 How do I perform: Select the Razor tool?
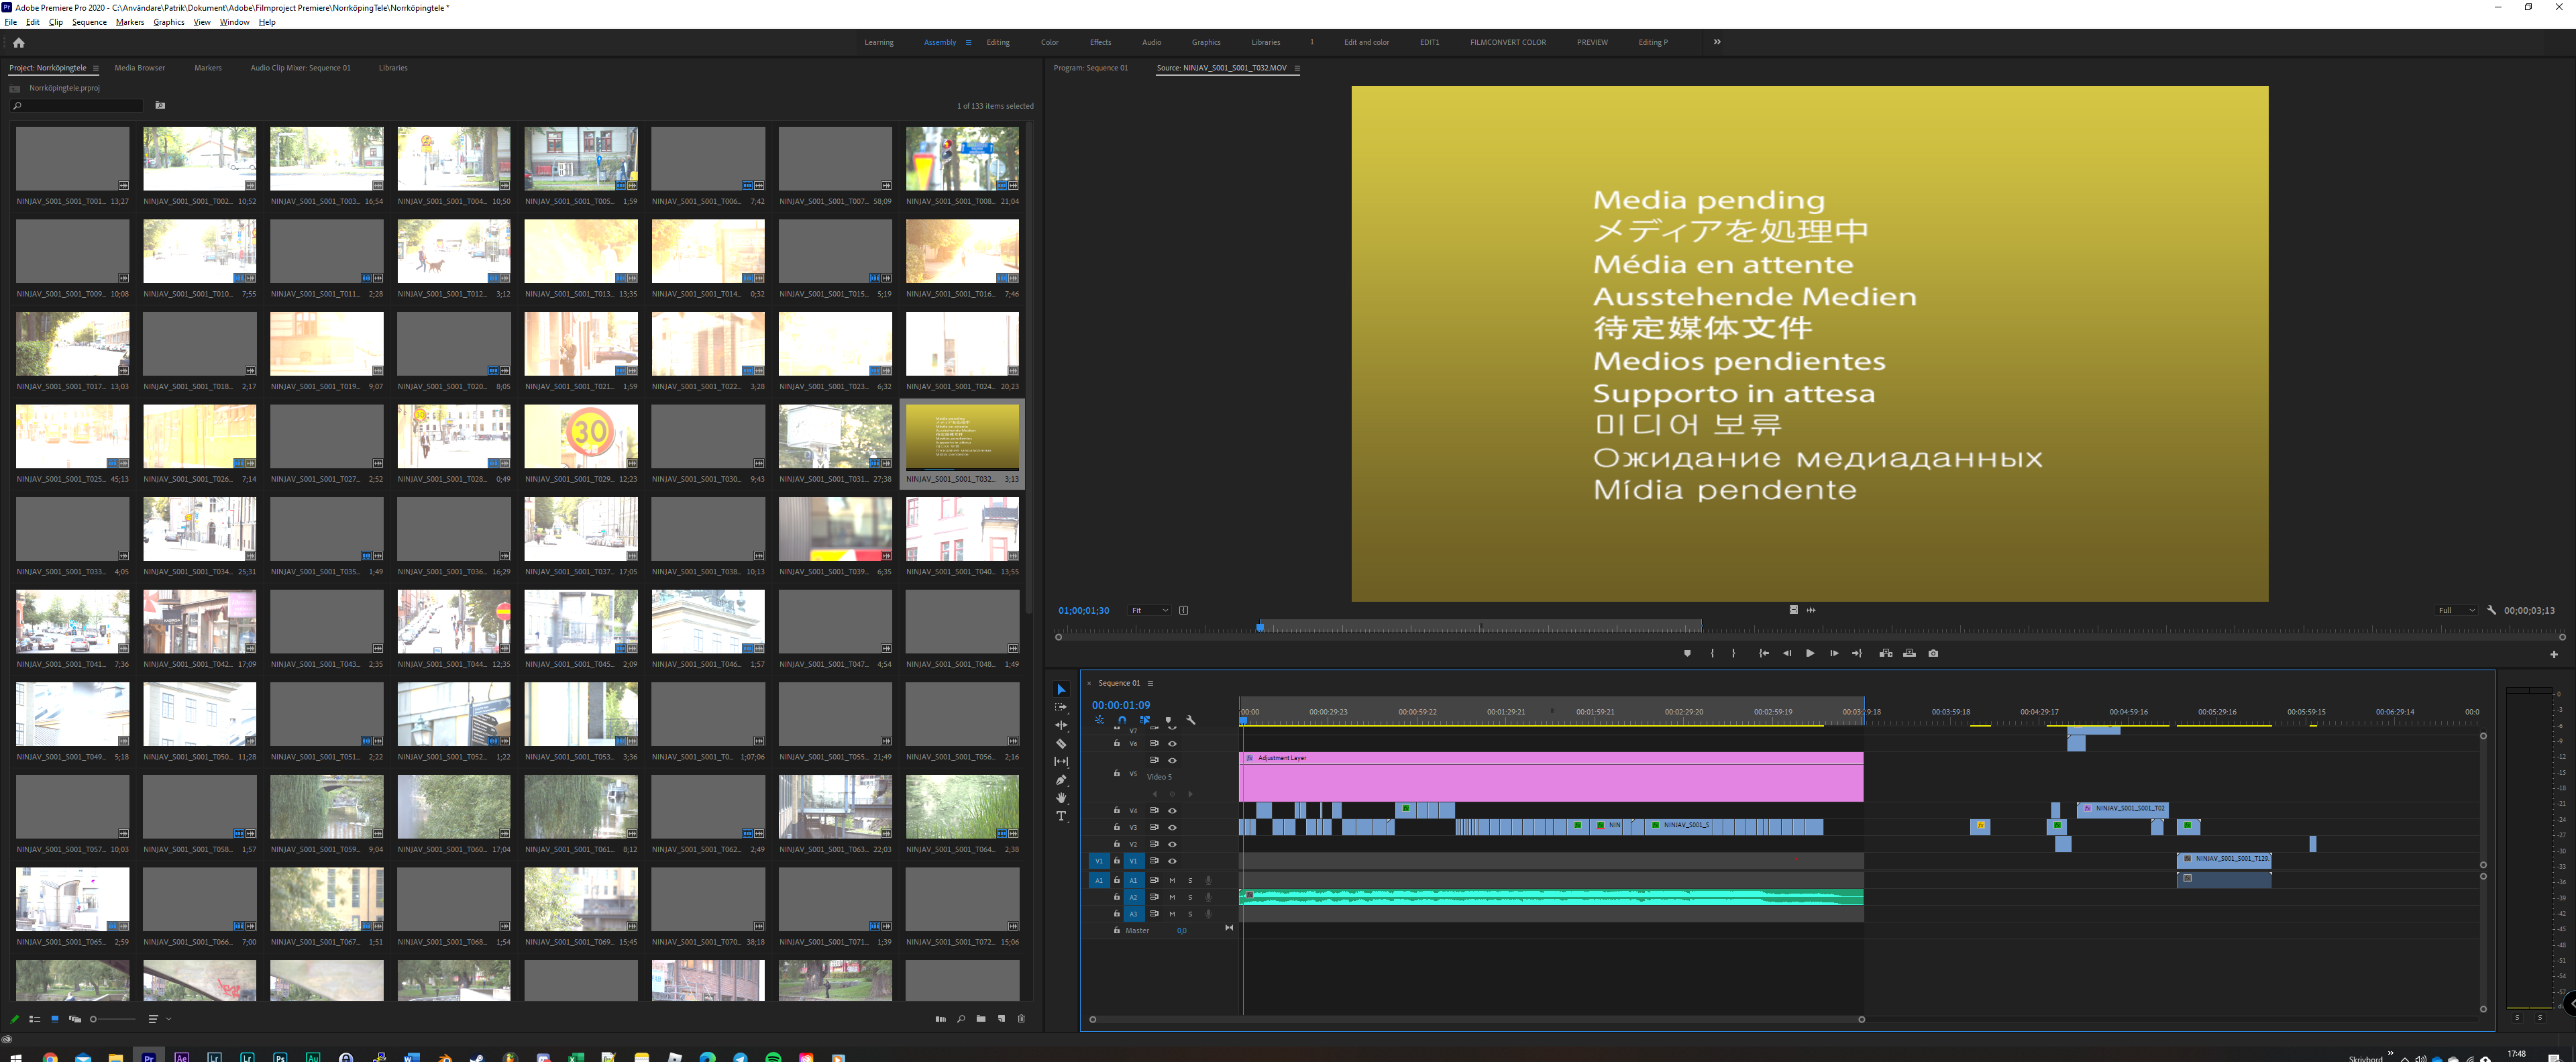click(x=1061, y=743)
